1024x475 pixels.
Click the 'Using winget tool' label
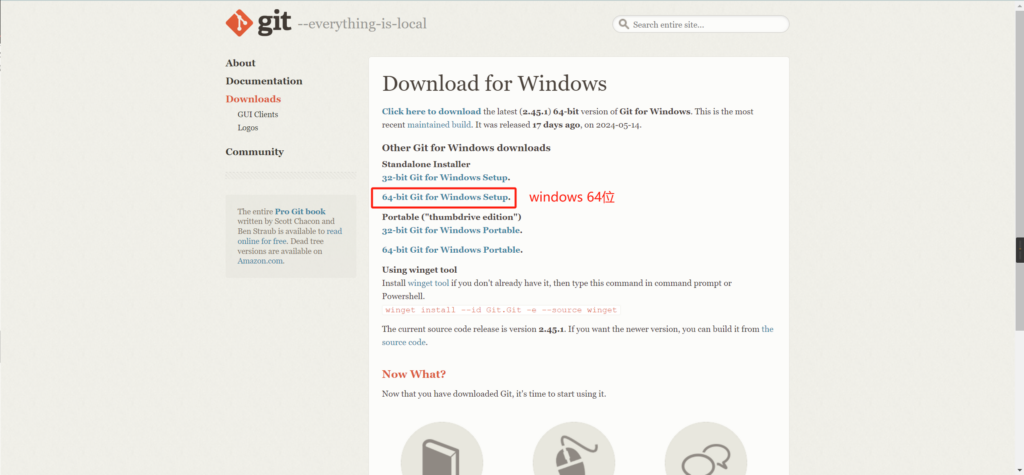(x=419, y=270)
